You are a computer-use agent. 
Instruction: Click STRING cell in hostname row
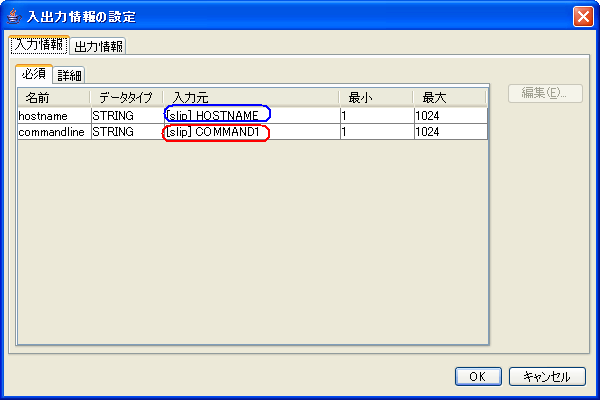click(127, 116)
